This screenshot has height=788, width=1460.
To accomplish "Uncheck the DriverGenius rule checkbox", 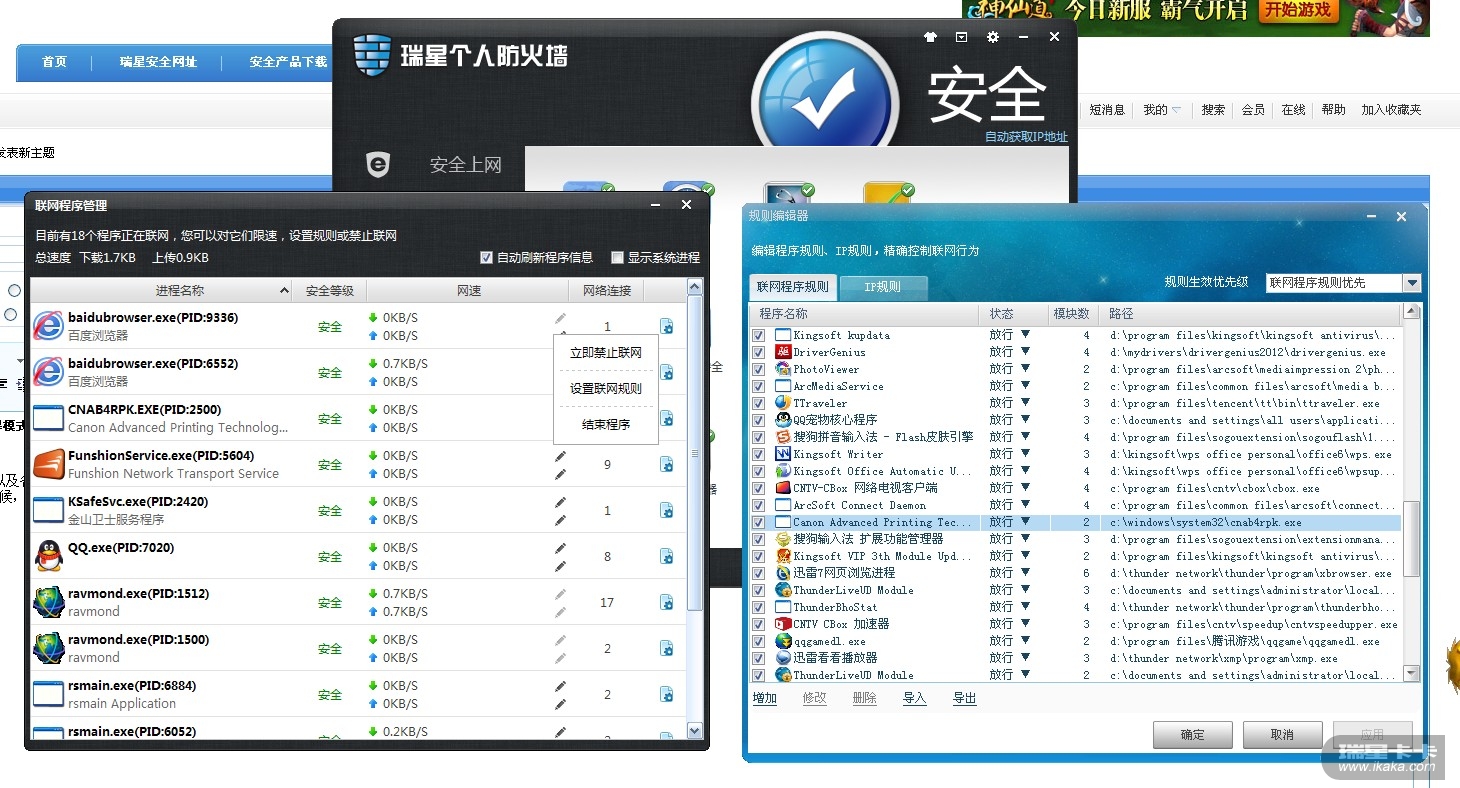I will pyautogui.click(x=759, y=352).
